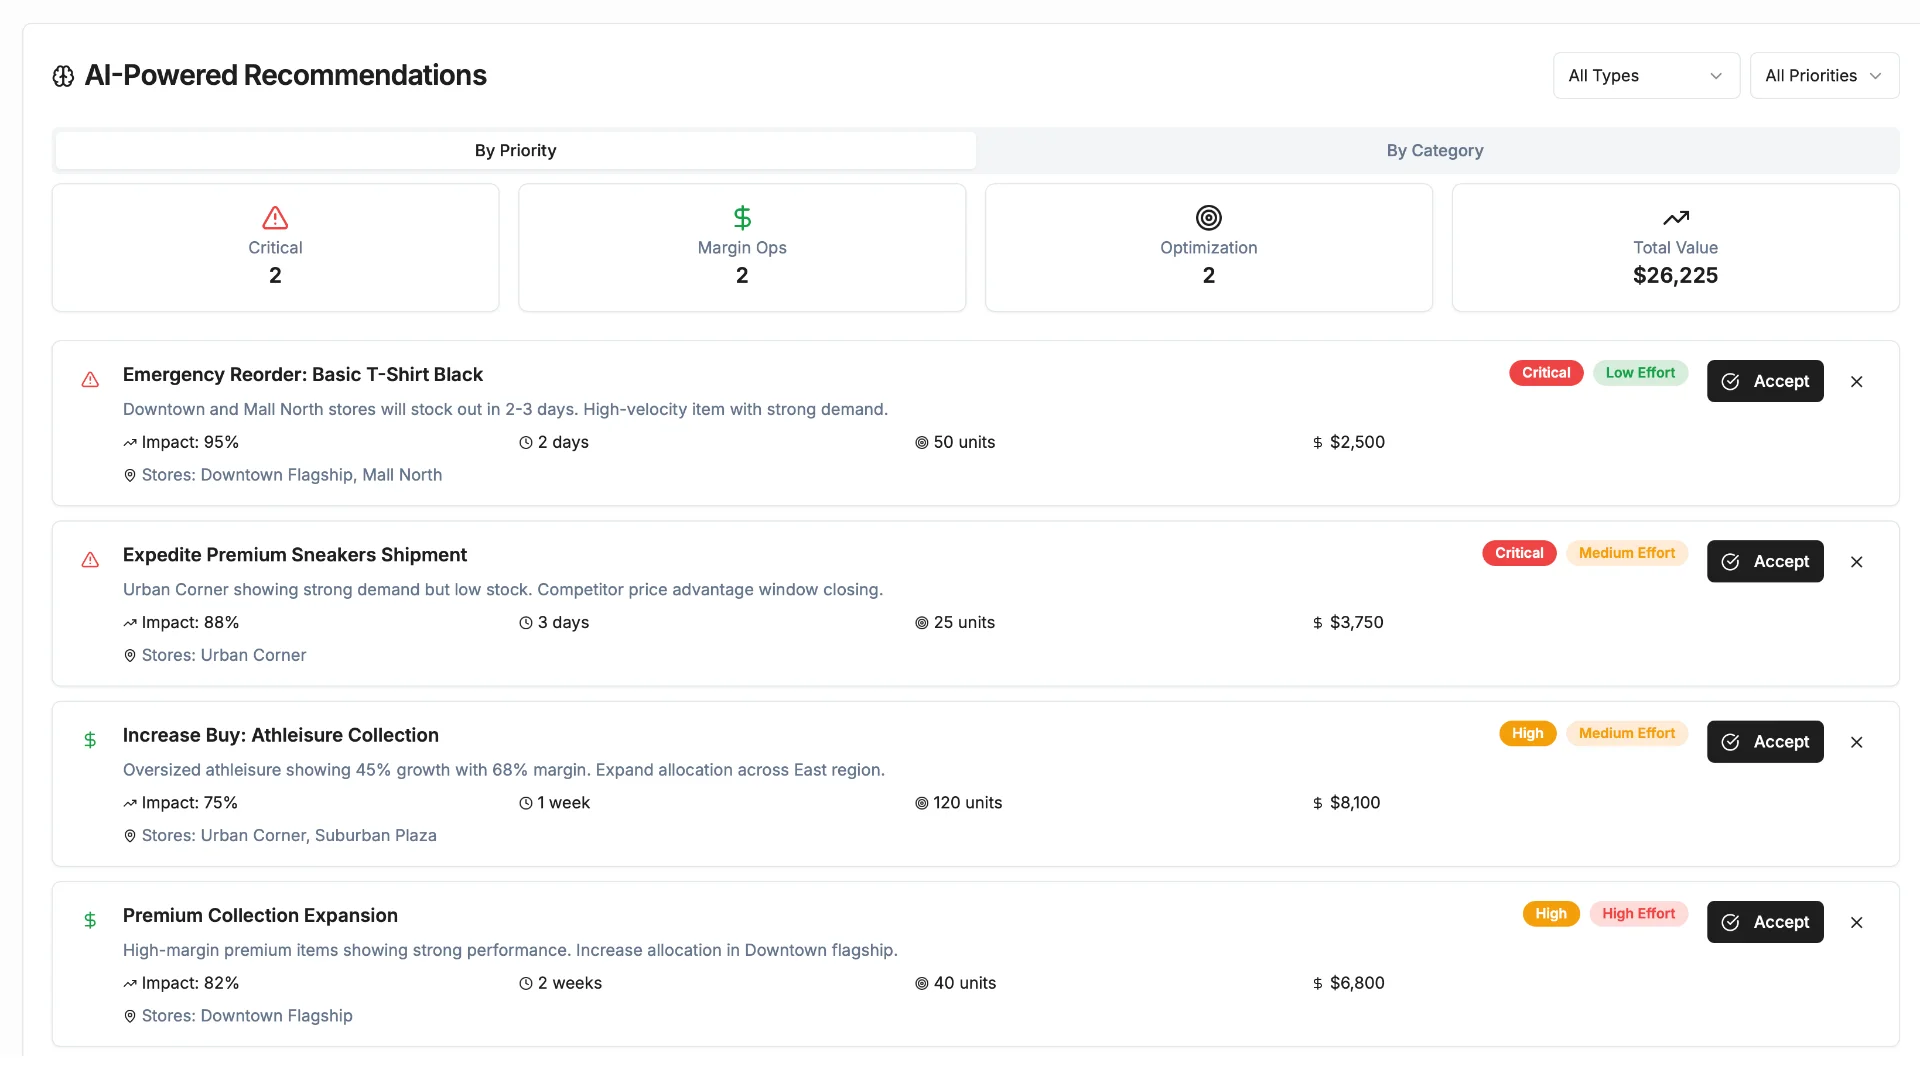The image size is (1920, 1080).
Task: Accept the Emergency Reorder recommendation
Action: (x=1765, y=381)
